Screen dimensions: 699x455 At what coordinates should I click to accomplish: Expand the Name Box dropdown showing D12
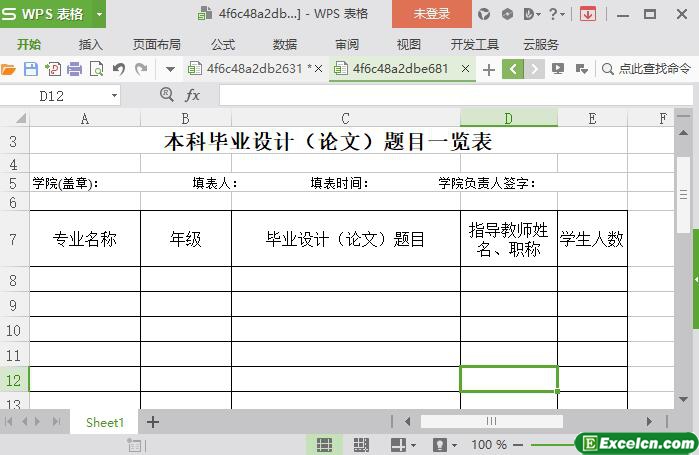point(114,95)
